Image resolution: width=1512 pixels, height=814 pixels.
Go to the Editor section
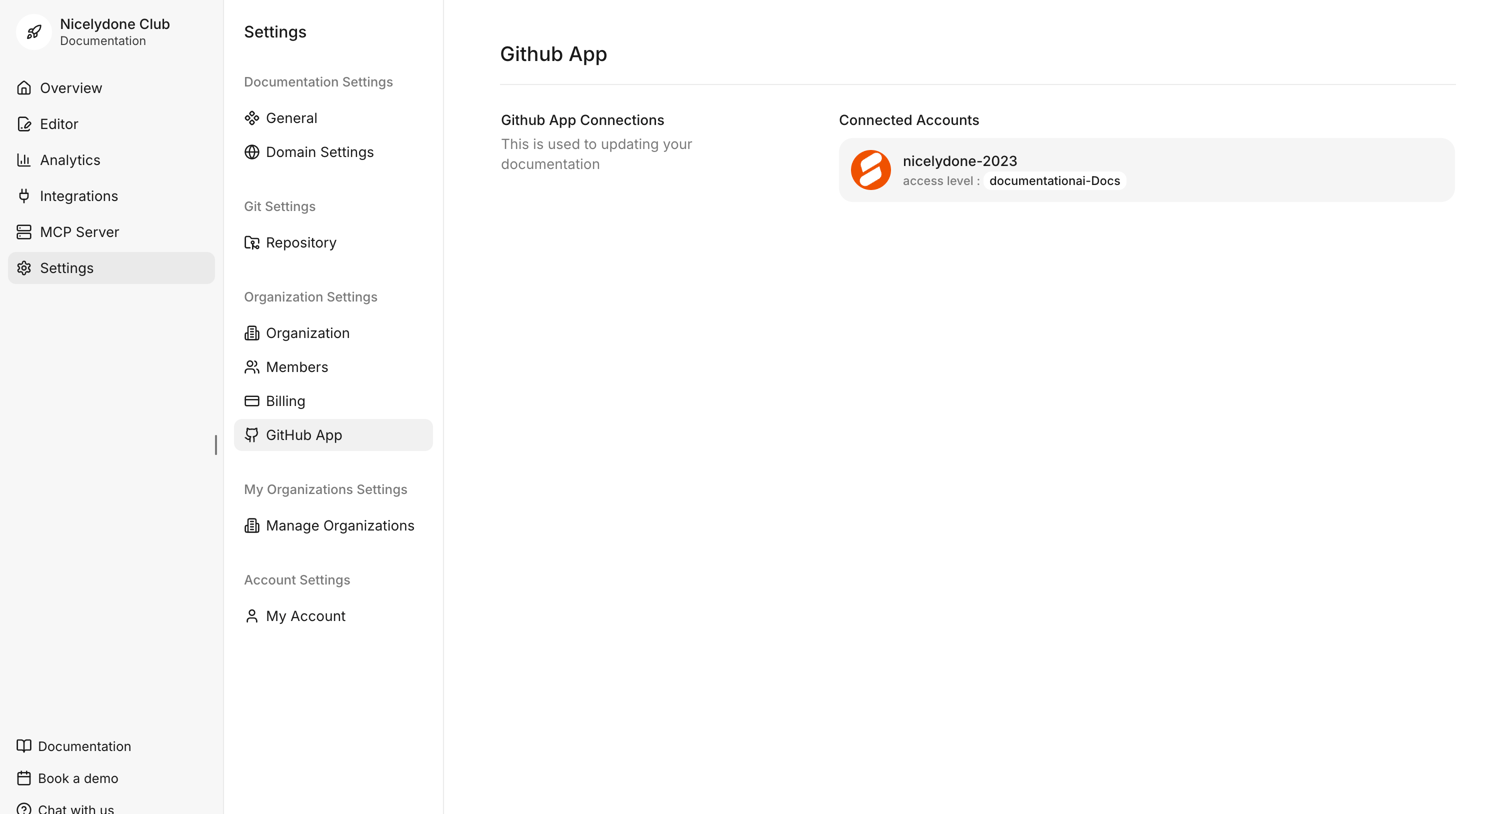pos(111,124)
